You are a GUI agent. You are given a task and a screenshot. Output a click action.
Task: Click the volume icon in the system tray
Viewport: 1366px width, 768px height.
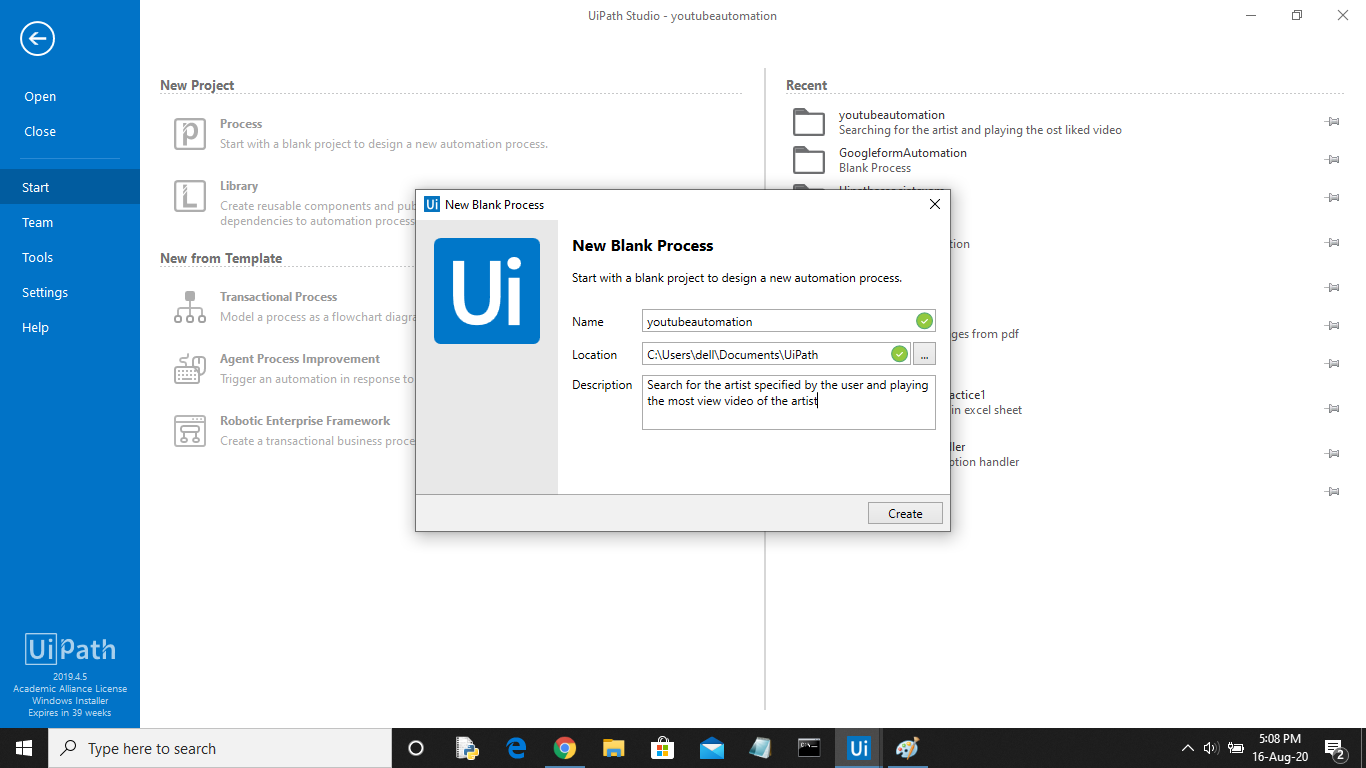click(x=1211, y=748)
